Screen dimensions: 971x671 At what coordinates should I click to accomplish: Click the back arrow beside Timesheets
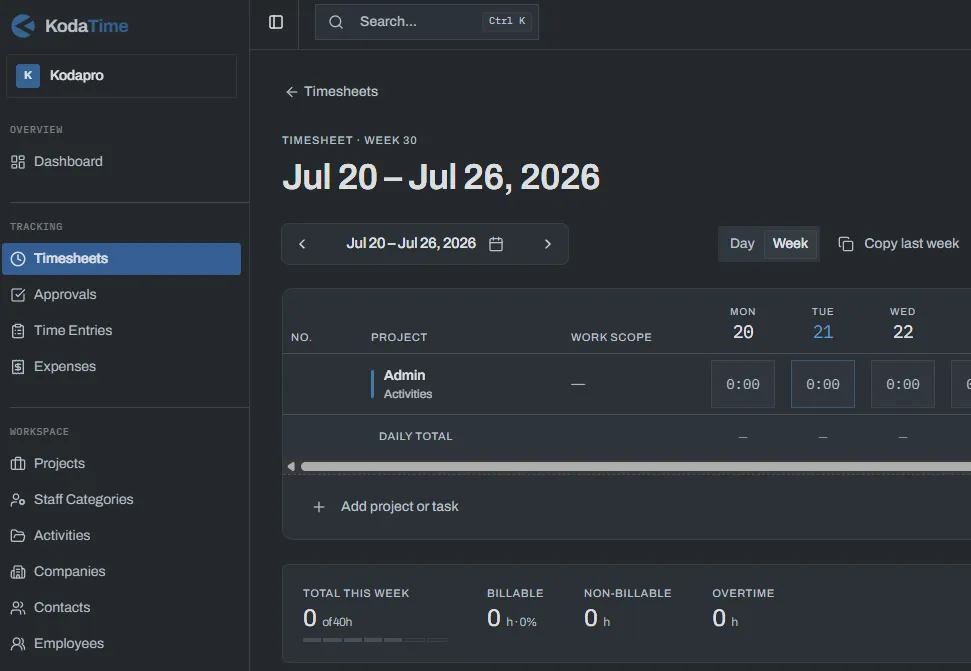pos(292,92)
